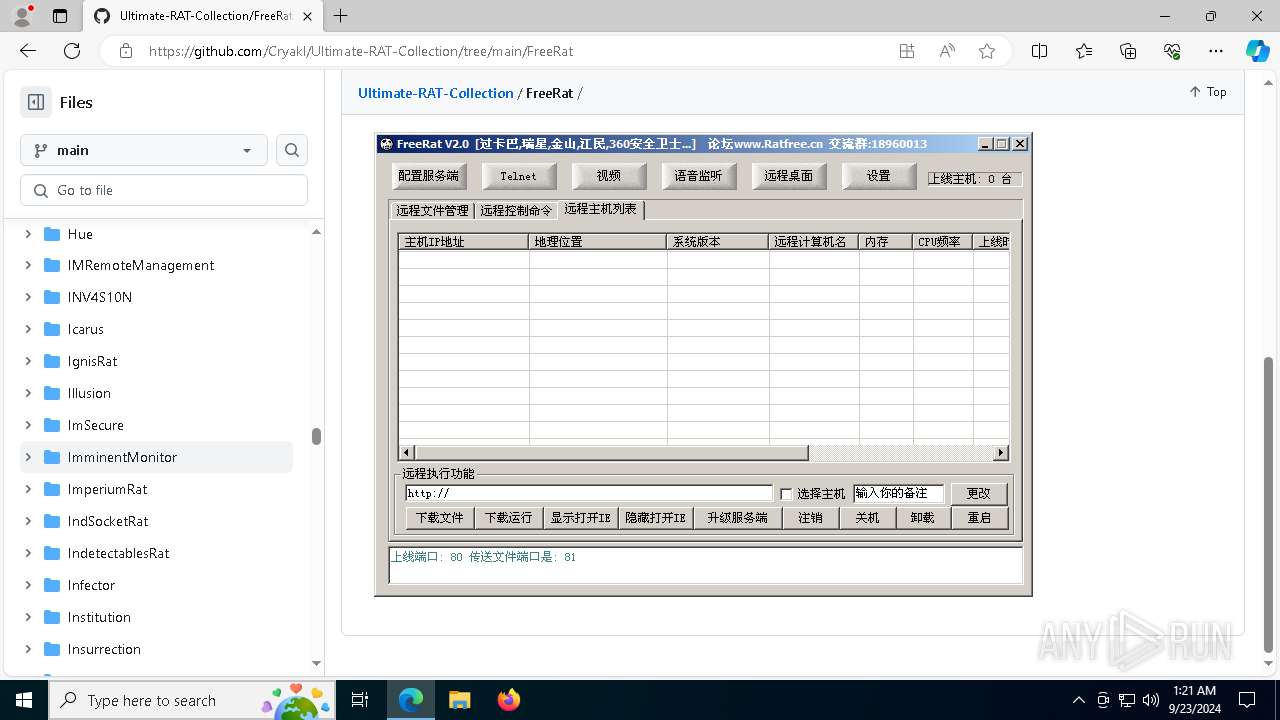This screenshot has width=1280, height=720.
Task: Select the Illusion folder icon
Action: point(52,393)
